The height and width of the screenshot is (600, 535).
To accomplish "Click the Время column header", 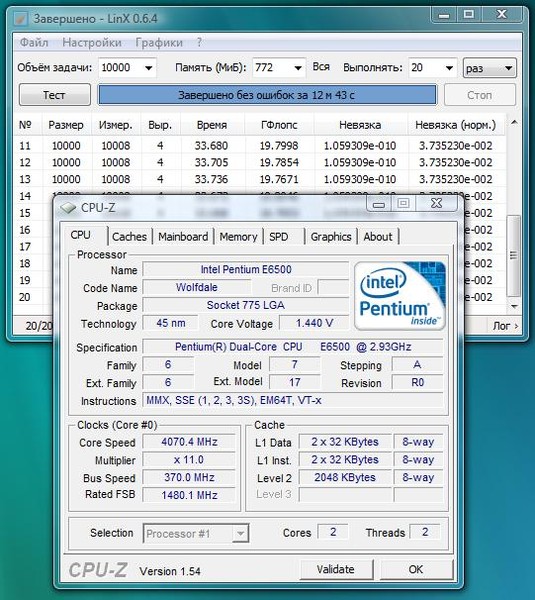I will click(212, 125).
